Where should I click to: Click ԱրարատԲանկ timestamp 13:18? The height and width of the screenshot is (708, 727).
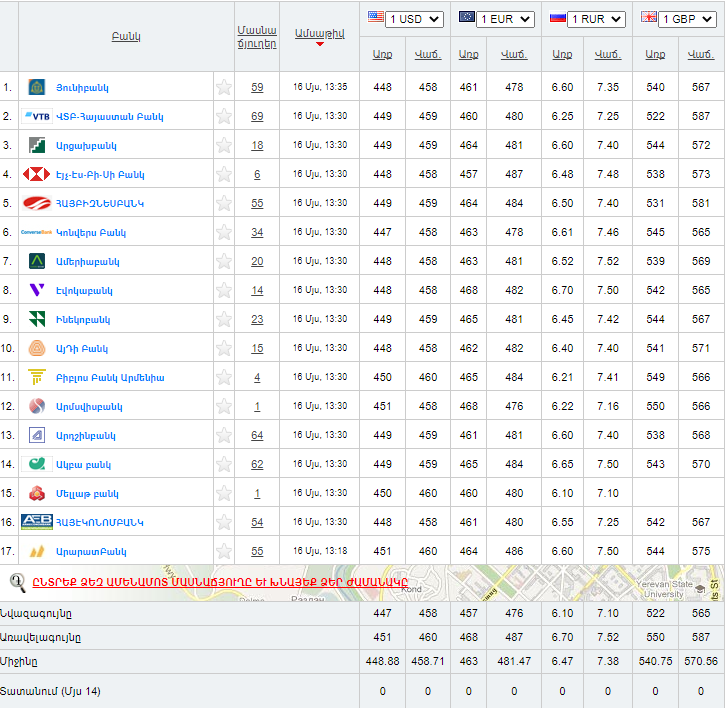[320, 551]
